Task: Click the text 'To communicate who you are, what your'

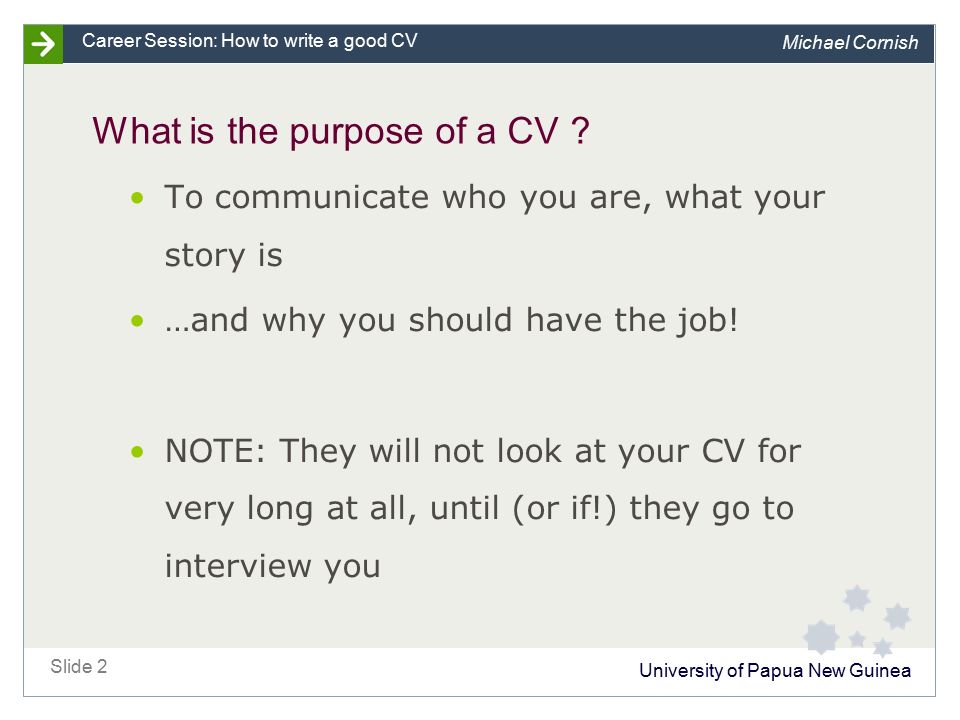Action: 495,197
